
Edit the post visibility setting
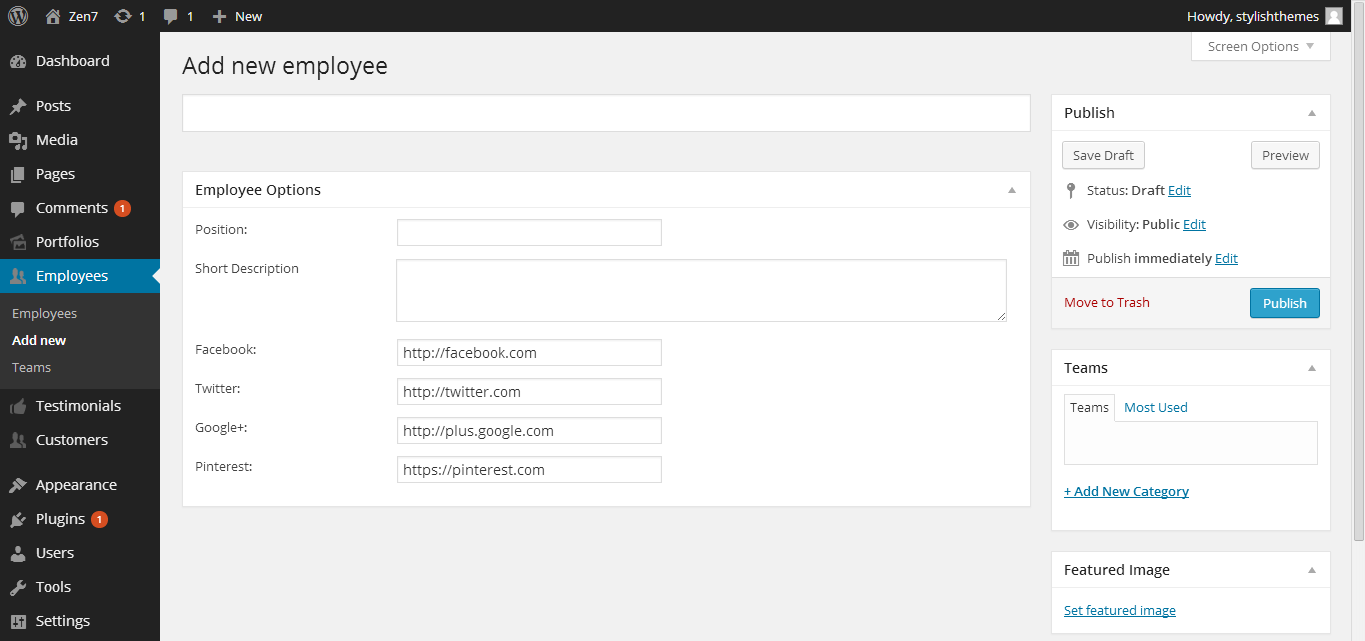point(1194,224)
